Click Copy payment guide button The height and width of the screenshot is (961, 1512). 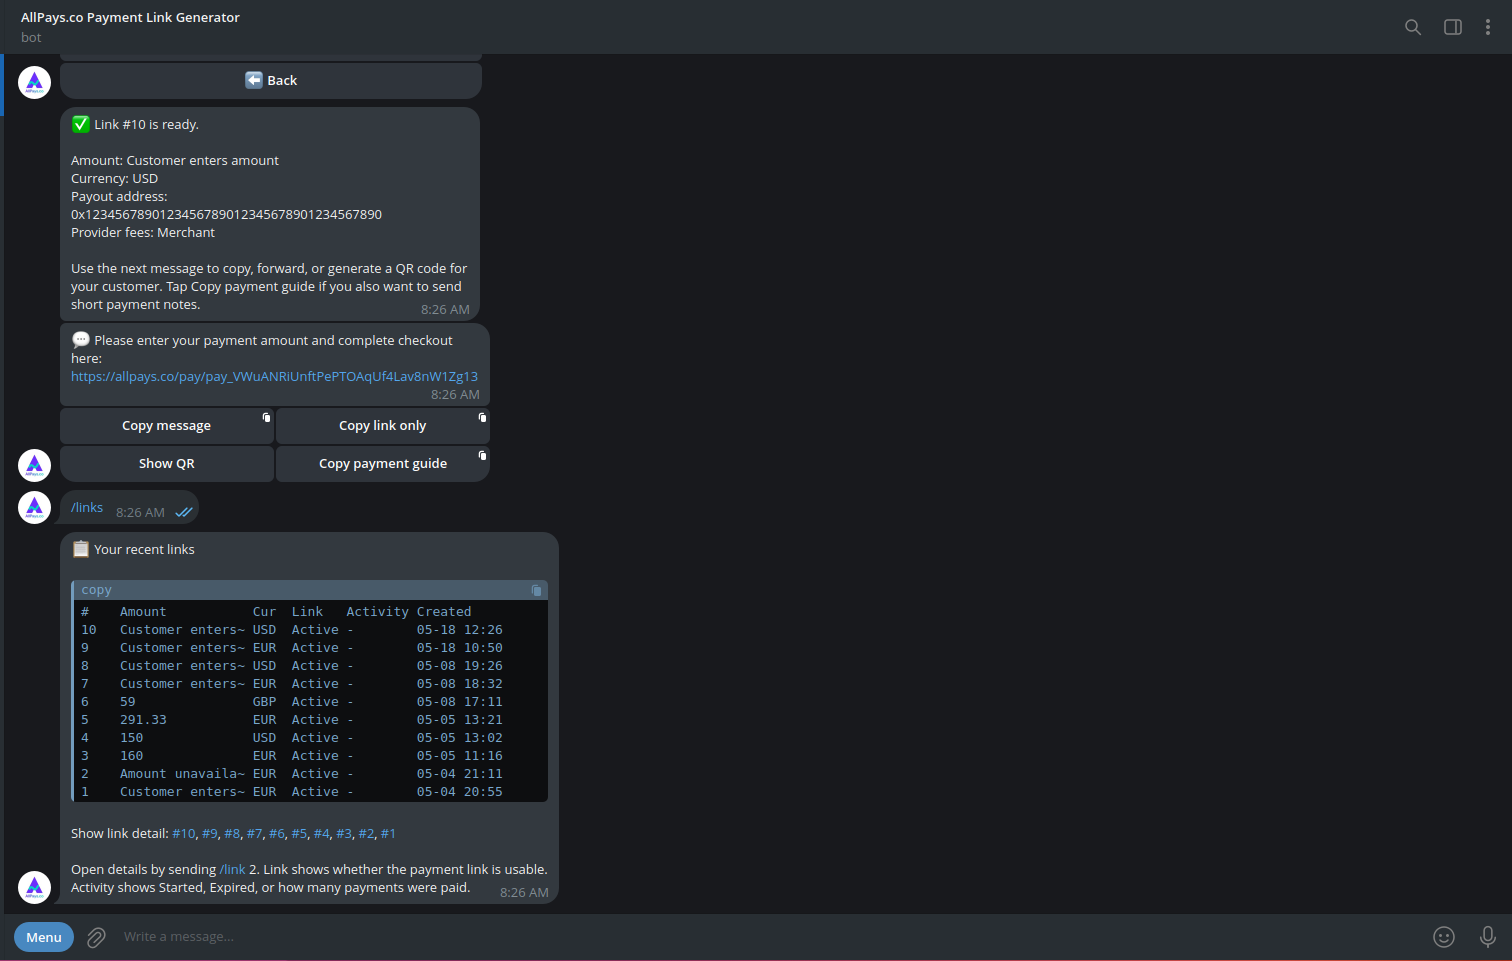tap(383, 463)
